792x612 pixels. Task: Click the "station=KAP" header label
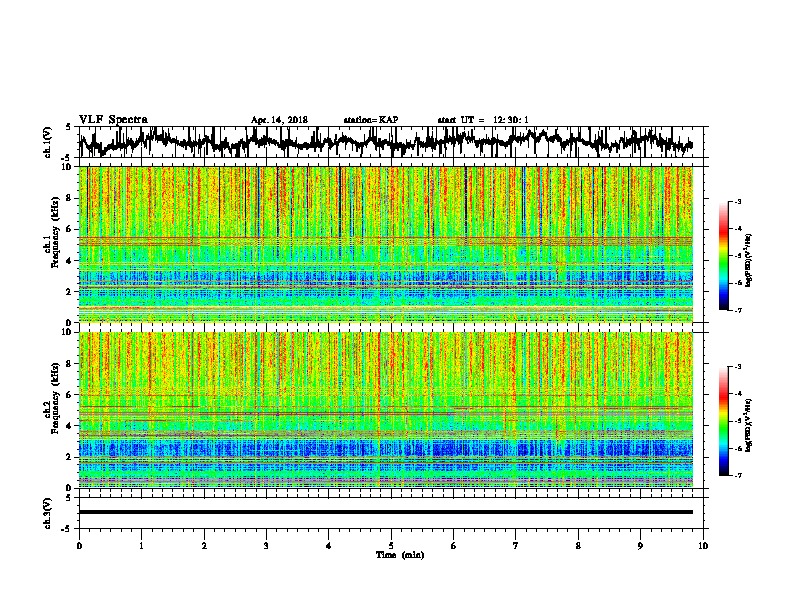(371, 120)
